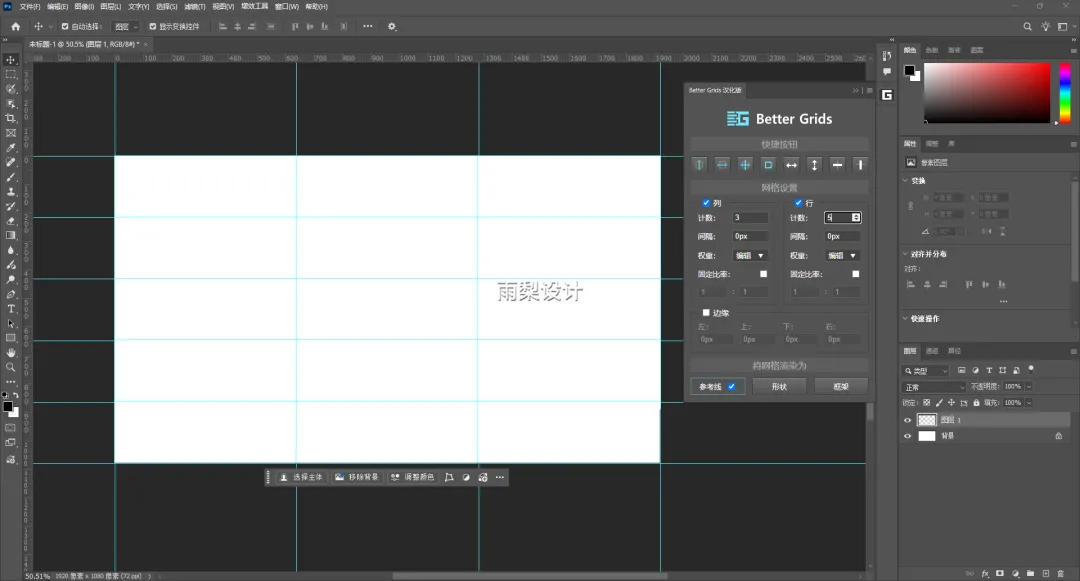Open layer fill dropdown arrow

tap(1029, 403)
